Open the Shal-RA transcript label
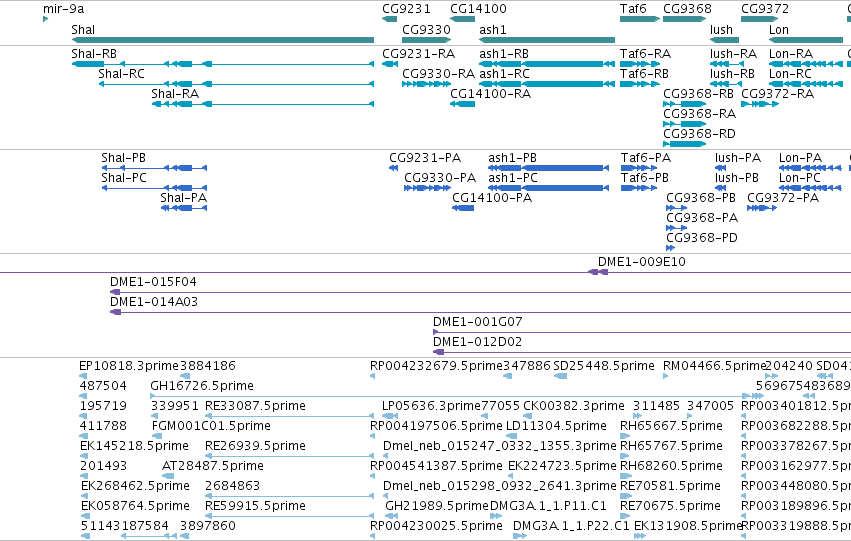Viewport: 851px width, 541px height. [175, 94]
